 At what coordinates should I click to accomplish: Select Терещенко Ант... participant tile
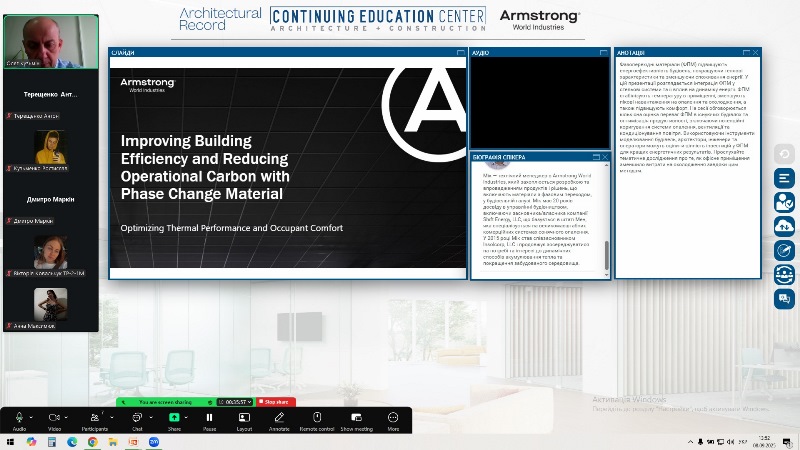pyautogui.click(x=51, y=95)
